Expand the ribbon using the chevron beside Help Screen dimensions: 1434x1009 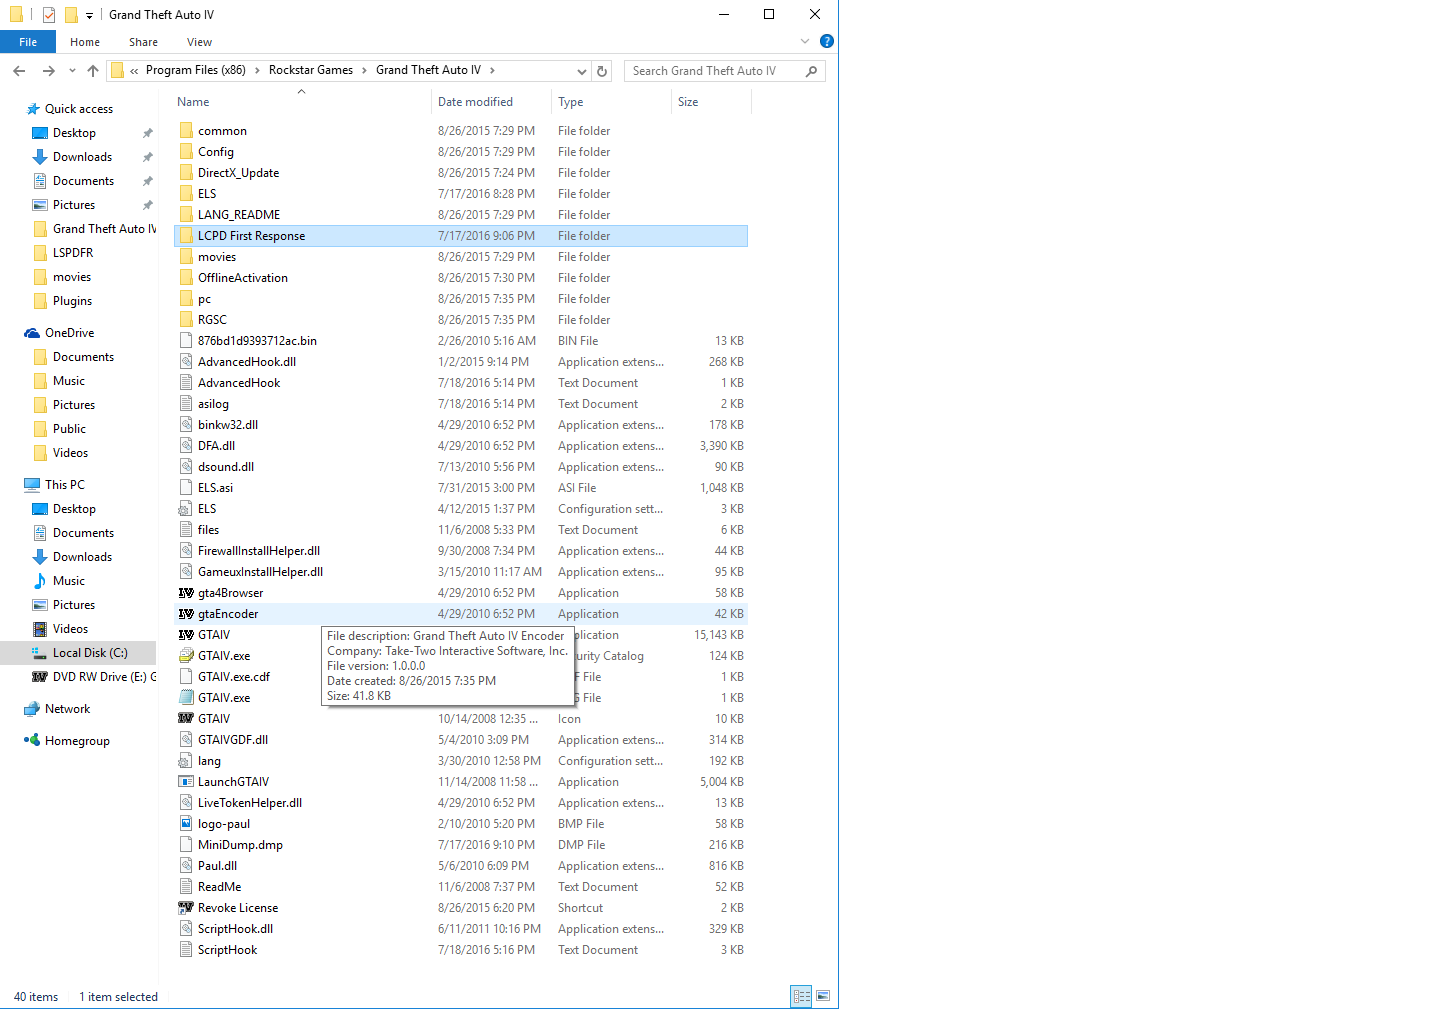(805, 41)
